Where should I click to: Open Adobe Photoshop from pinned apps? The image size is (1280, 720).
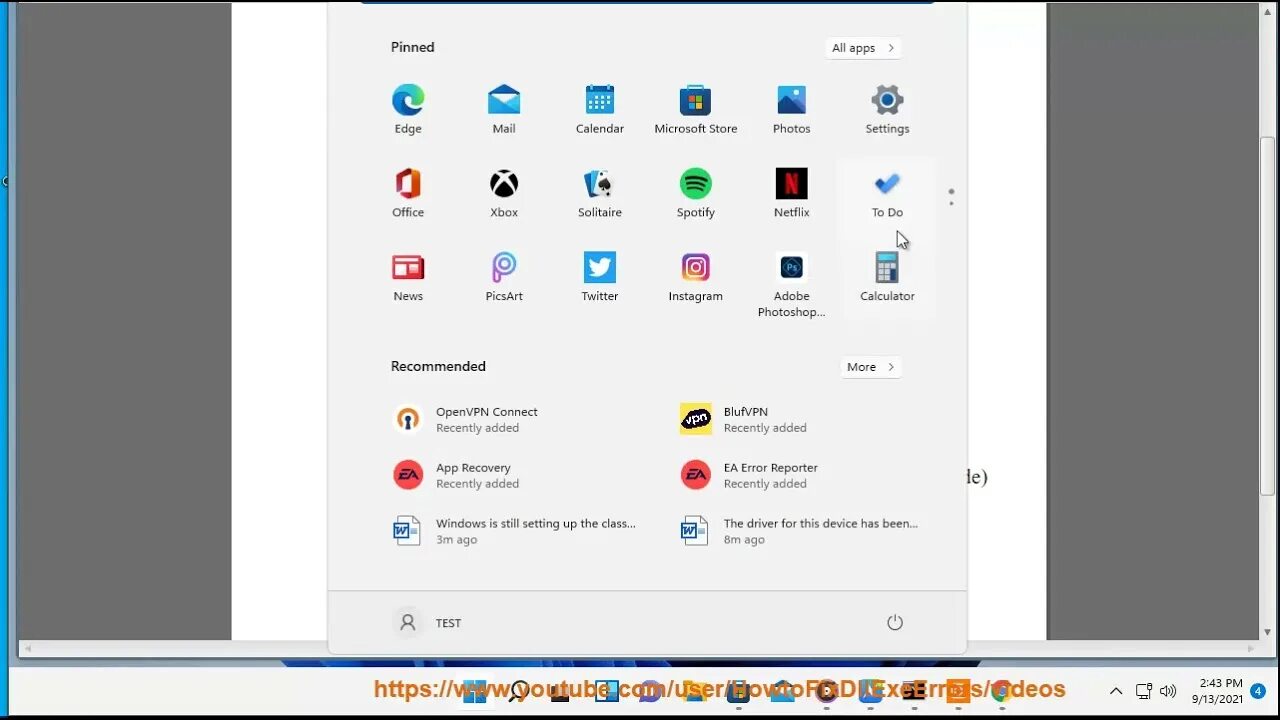791,285
